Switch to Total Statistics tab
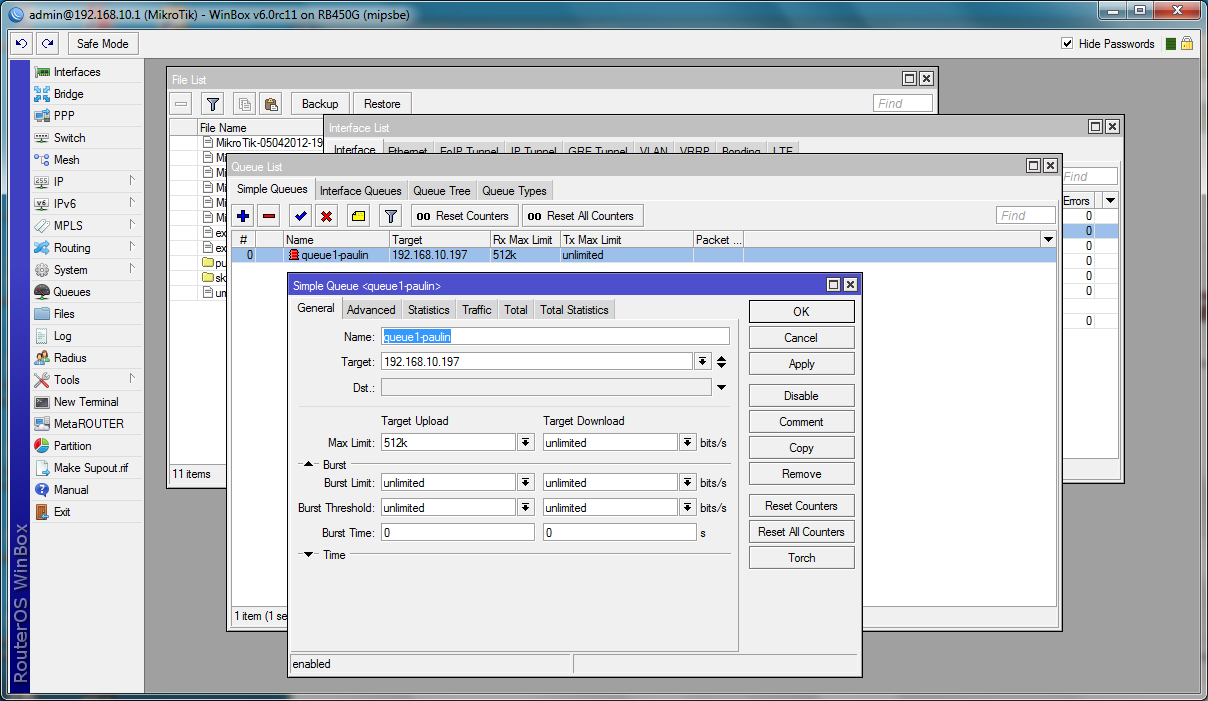1208x701 pixels. (574, 310)
